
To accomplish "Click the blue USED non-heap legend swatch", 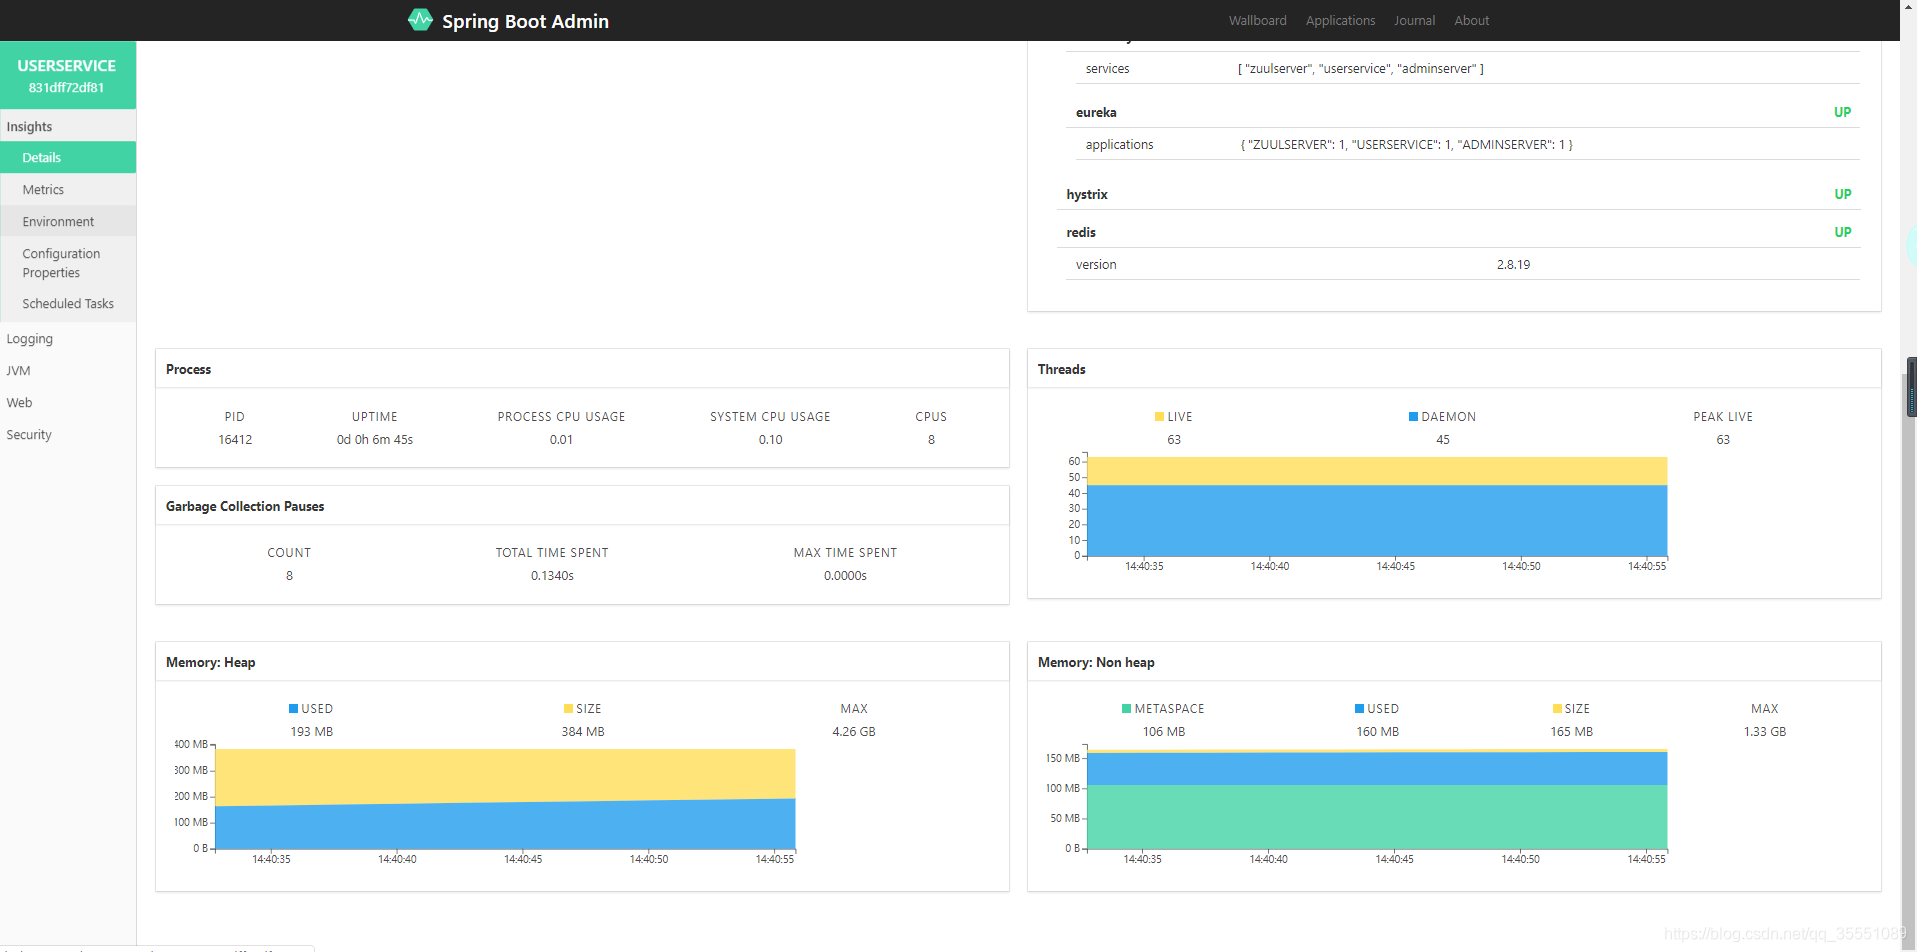I will point(1359,709).
